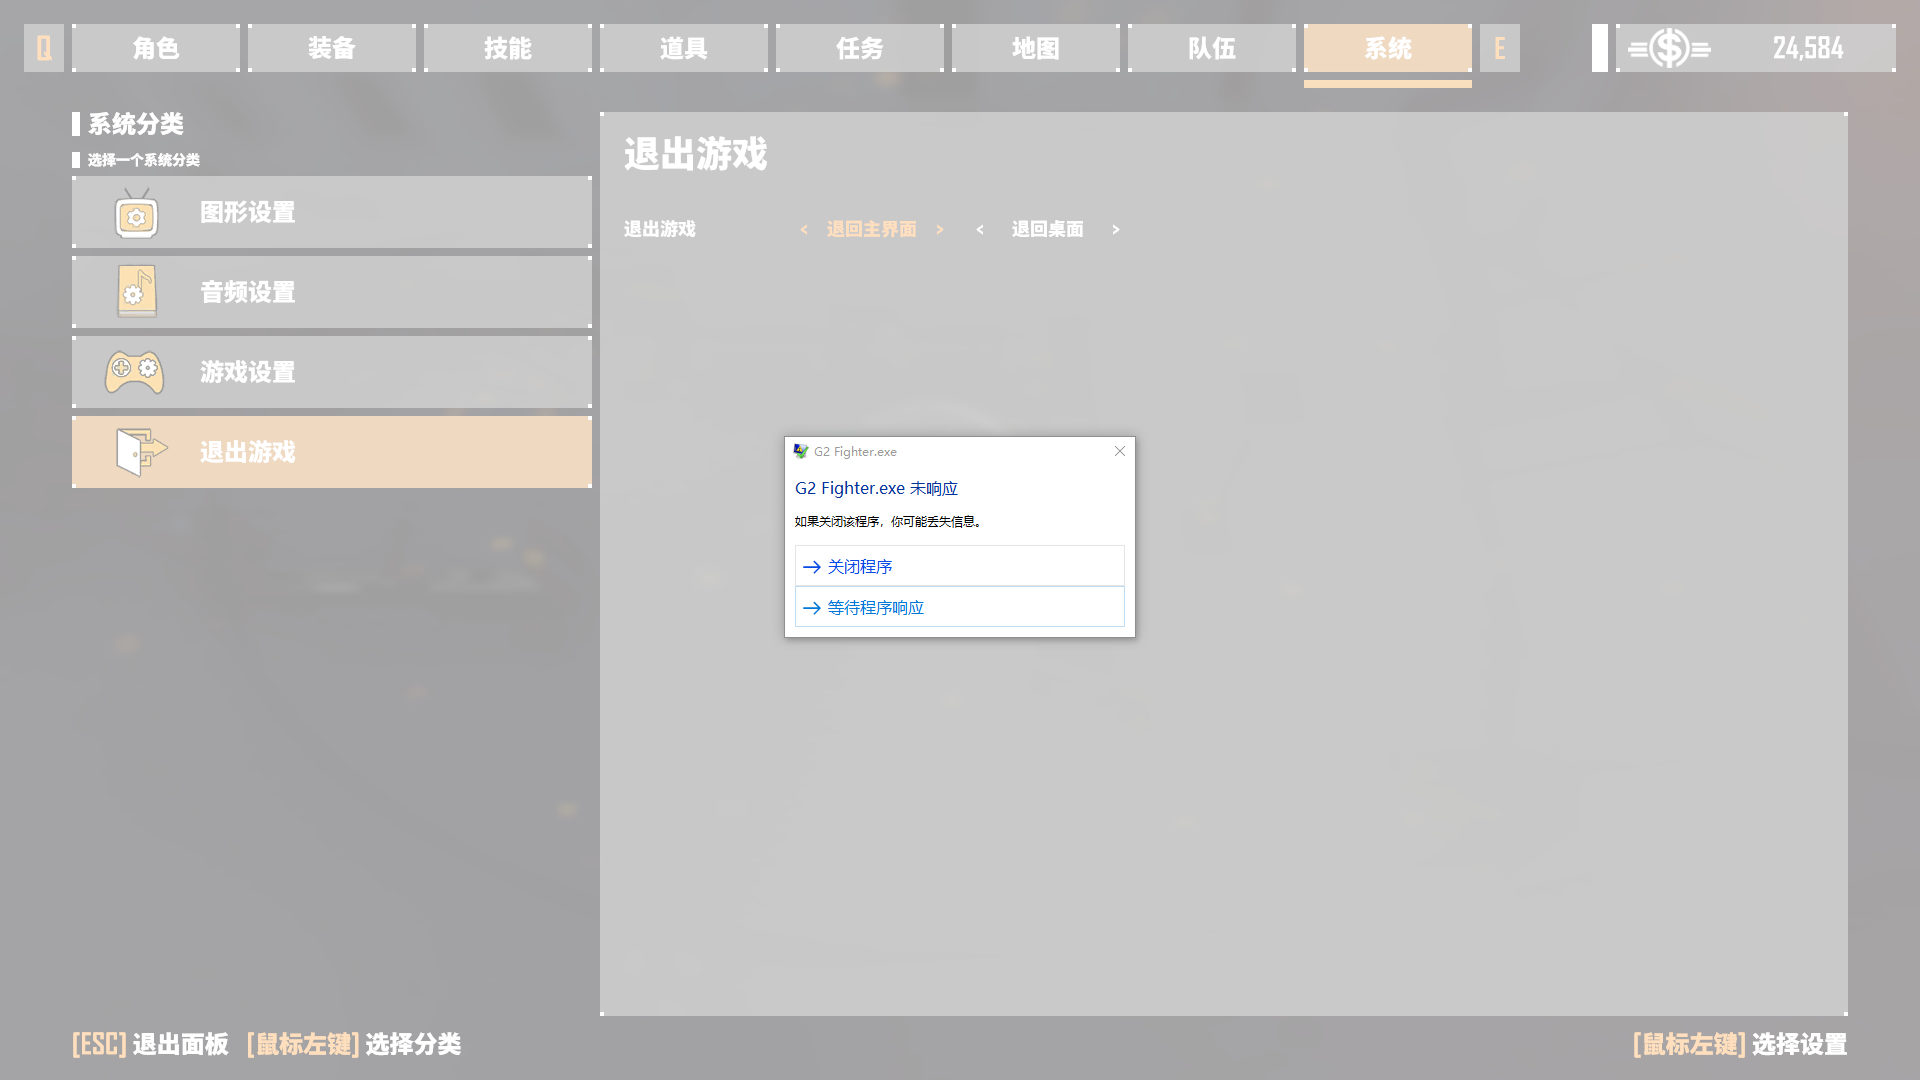1920x1080 pixels.
Task: Select 图形设置 category
Action: click(332, 212)
